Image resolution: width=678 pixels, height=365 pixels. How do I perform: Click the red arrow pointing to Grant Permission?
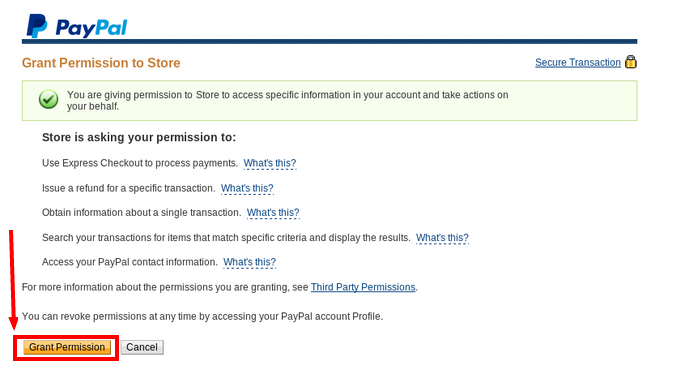(x=13, y=280)
